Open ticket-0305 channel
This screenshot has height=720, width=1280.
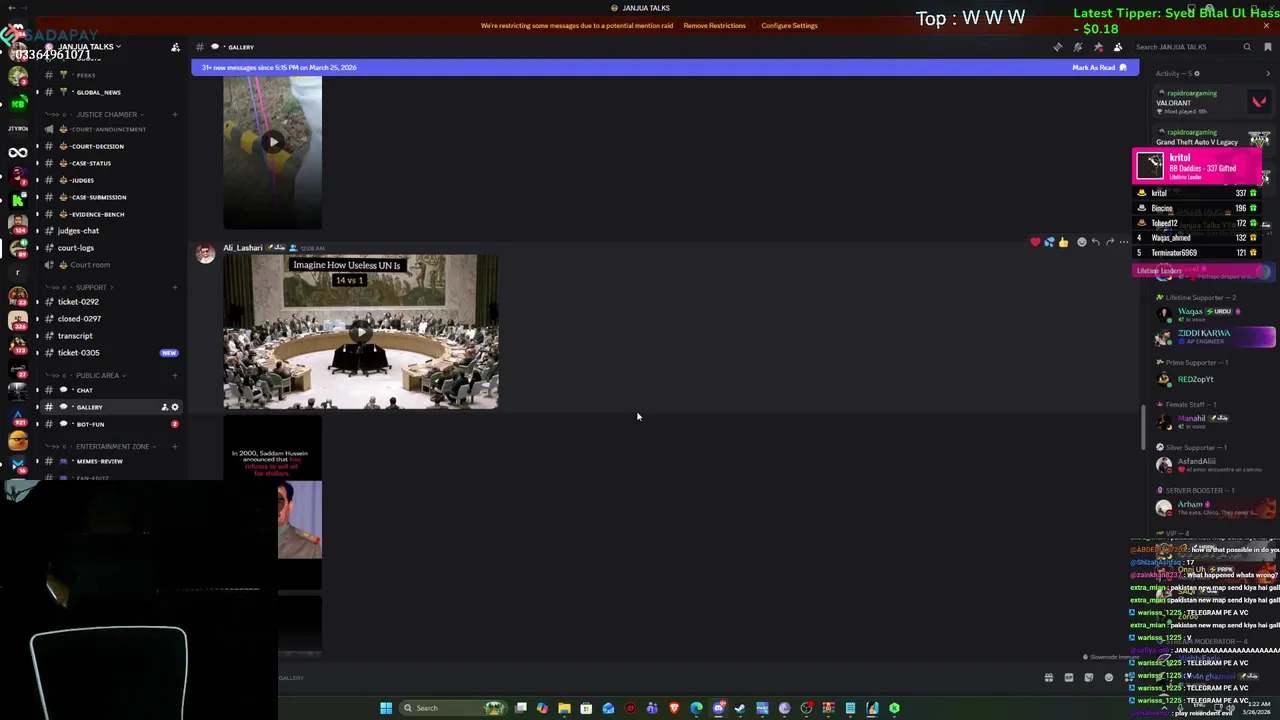(110, 353)
